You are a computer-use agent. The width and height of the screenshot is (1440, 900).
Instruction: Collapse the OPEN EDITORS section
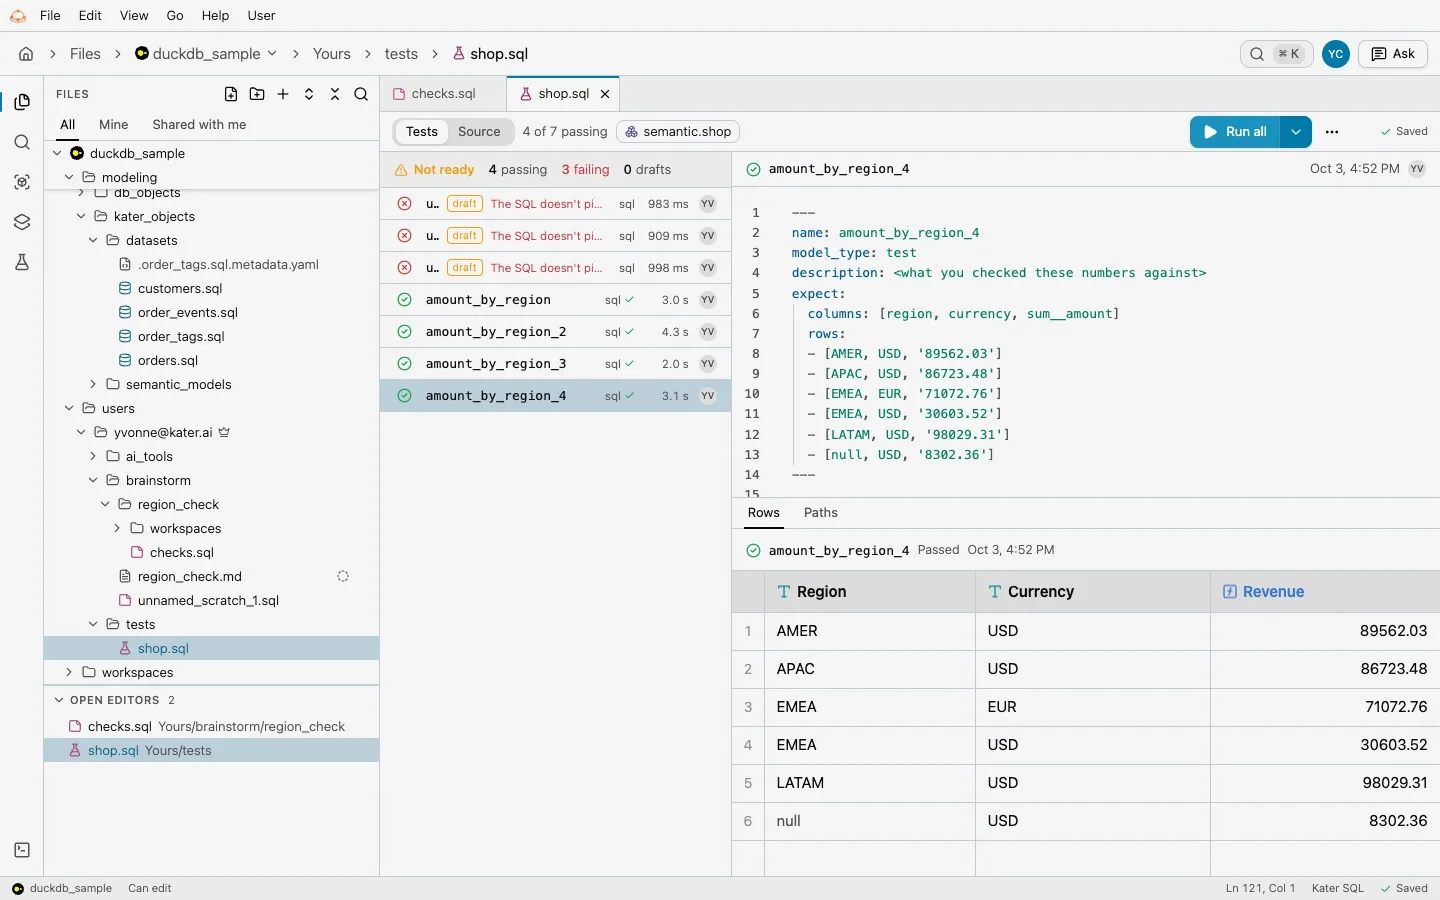pos(59,700)
